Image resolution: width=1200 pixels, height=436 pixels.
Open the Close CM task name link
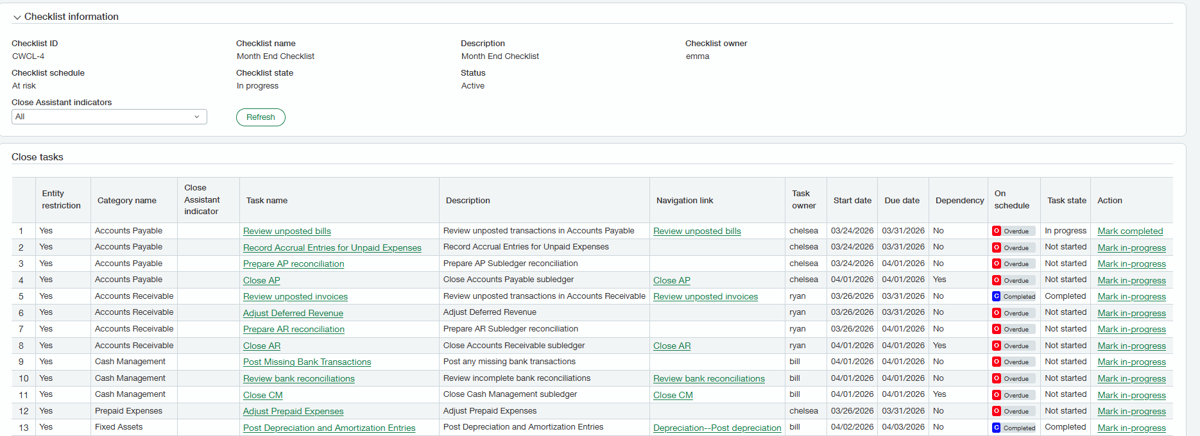262,395
